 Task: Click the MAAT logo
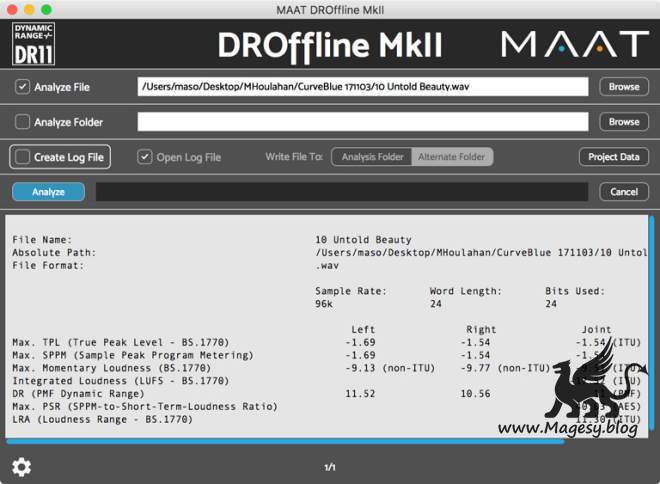[575, 44]
